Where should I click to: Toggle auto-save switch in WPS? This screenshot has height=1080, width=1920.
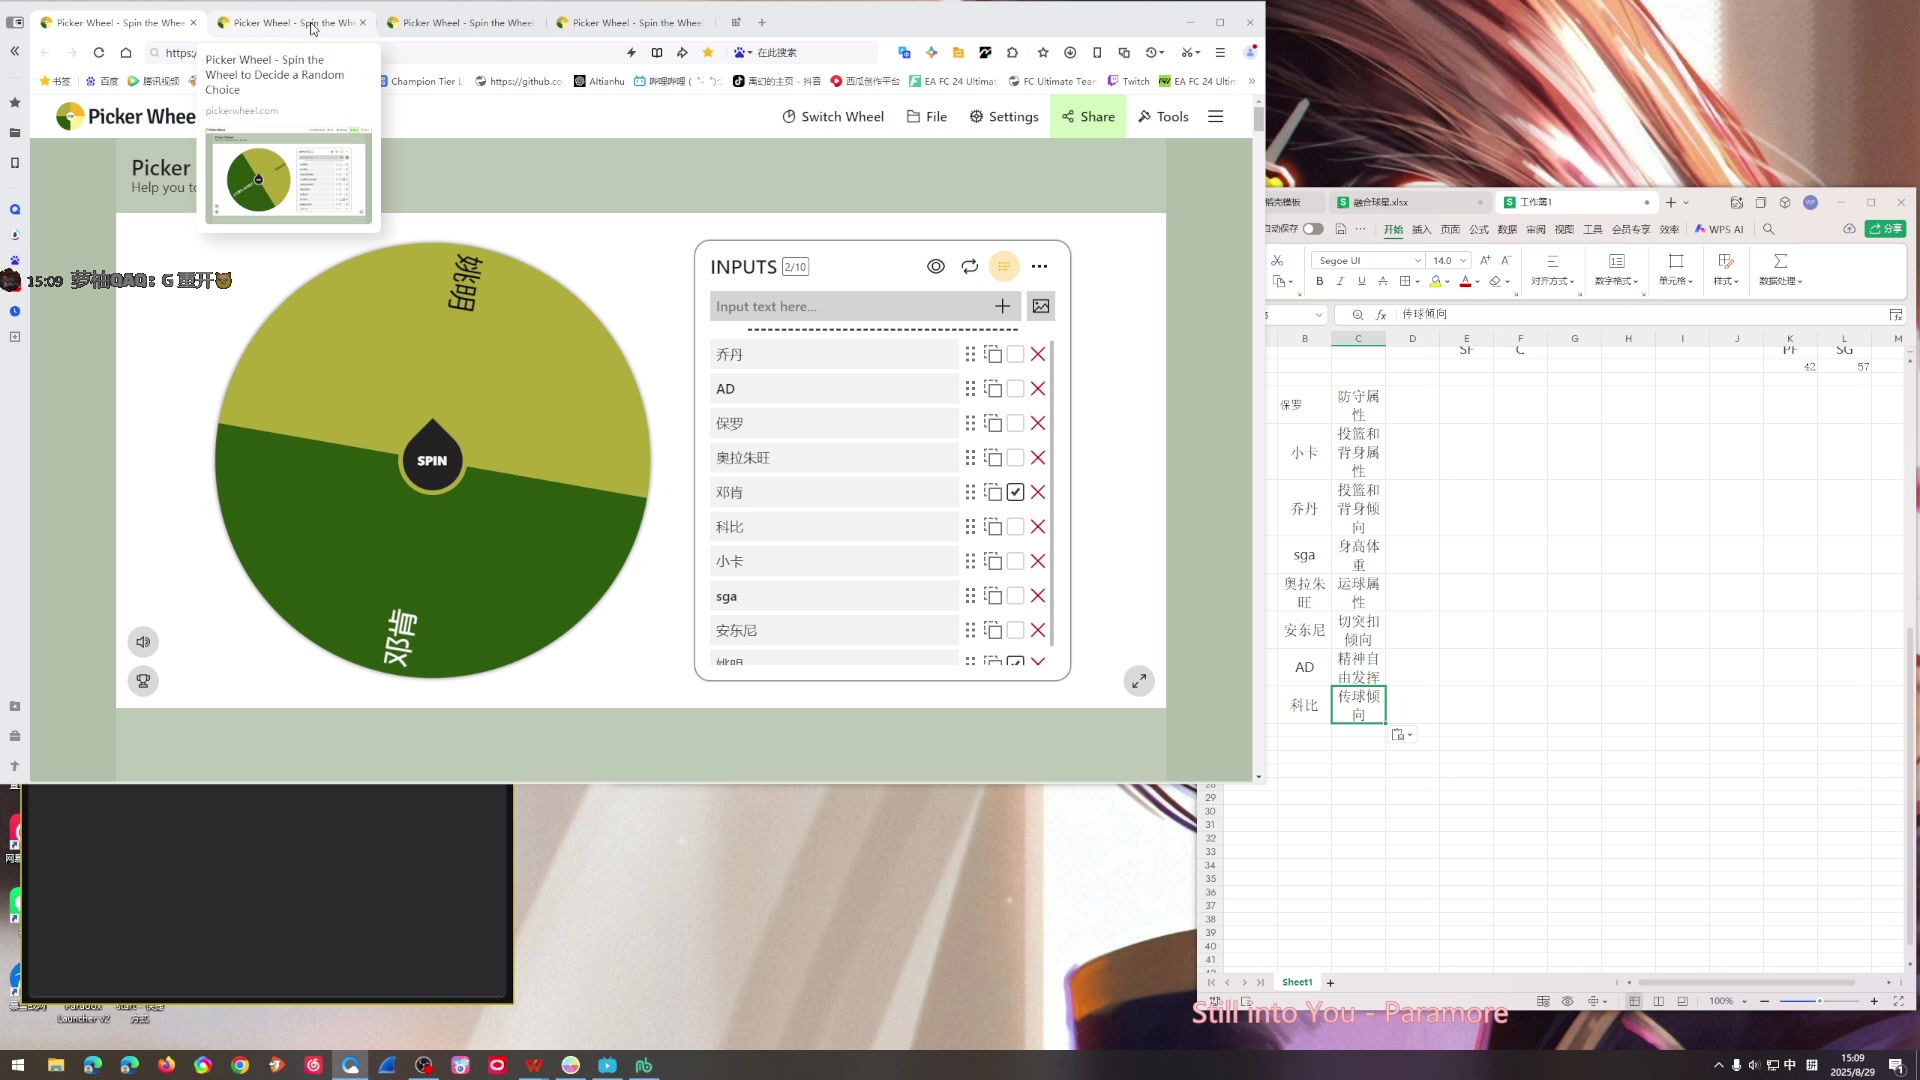click(x=1313, y=229)
